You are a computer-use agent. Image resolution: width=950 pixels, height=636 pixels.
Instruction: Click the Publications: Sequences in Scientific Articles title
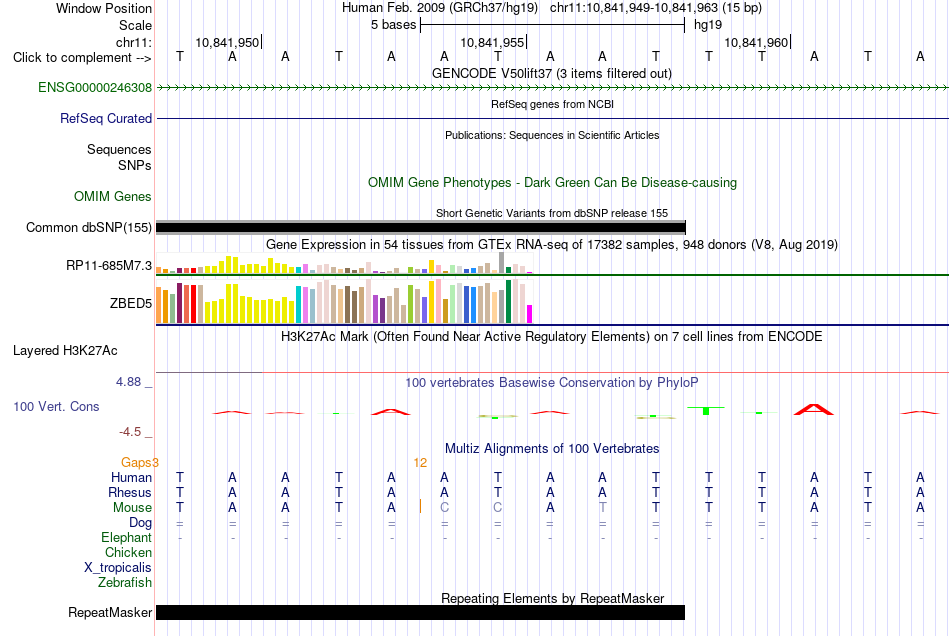click(552, 135)
